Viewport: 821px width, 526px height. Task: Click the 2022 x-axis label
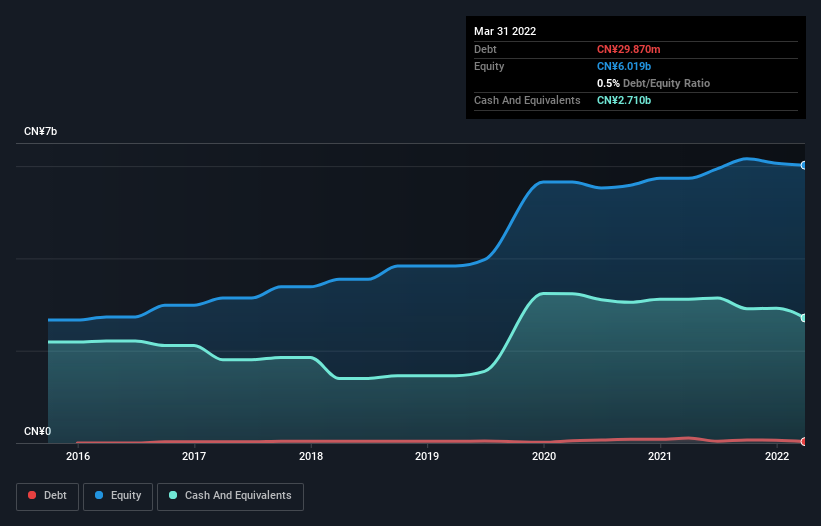coord(777,456)
